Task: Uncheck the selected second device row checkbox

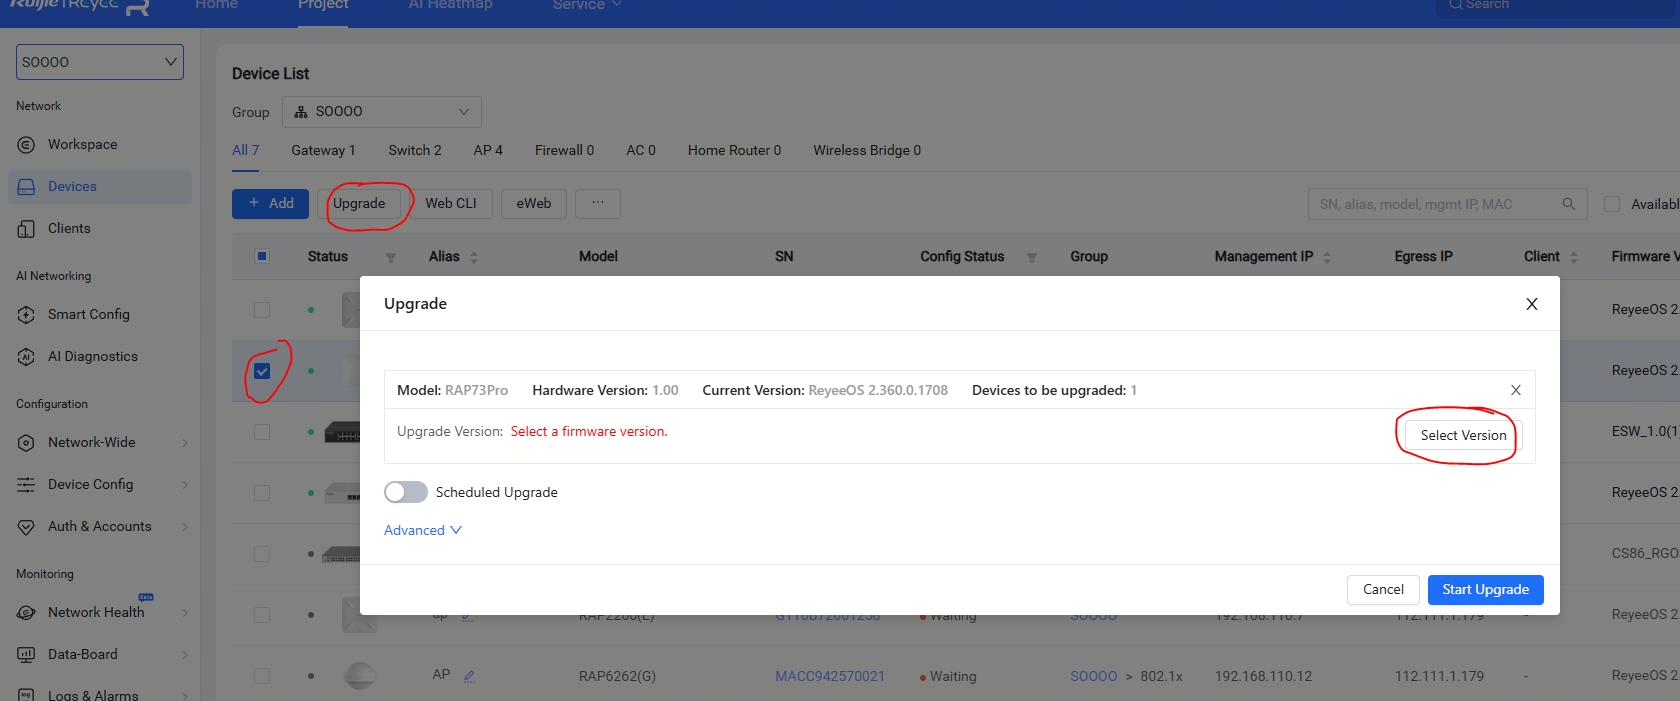Action: point(262,371)
